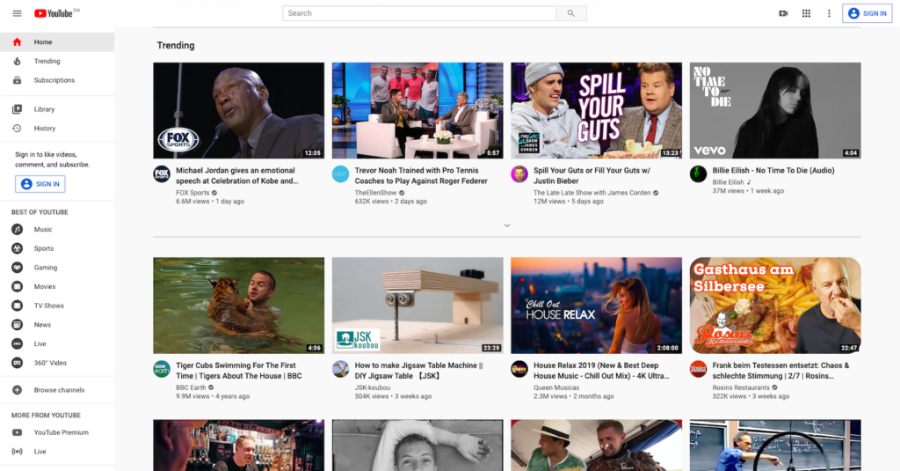Click the search input field
The width and height of the screenshot is (900, 471).
(x=420, y=13)
